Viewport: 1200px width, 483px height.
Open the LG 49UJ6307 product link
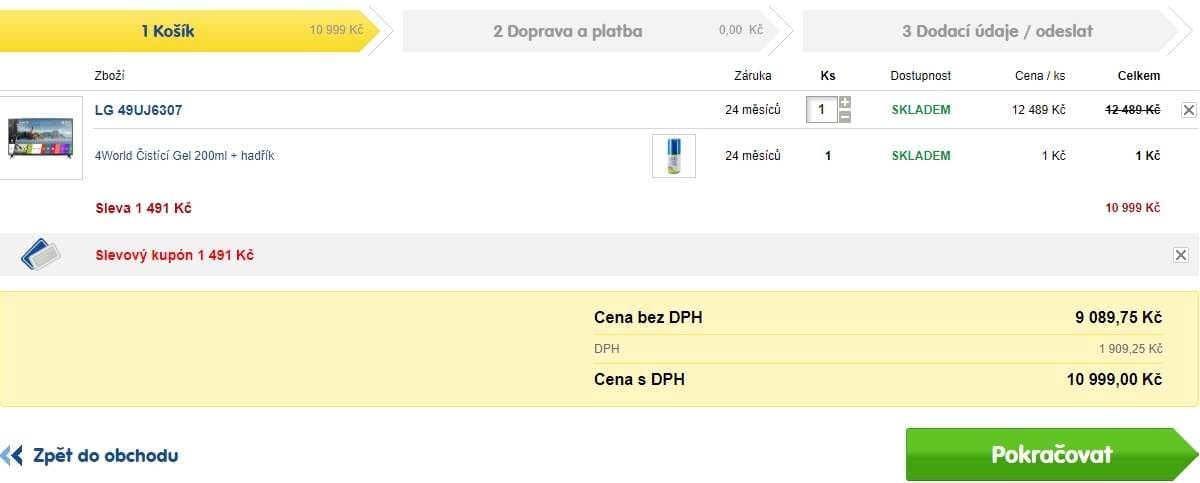138,110
